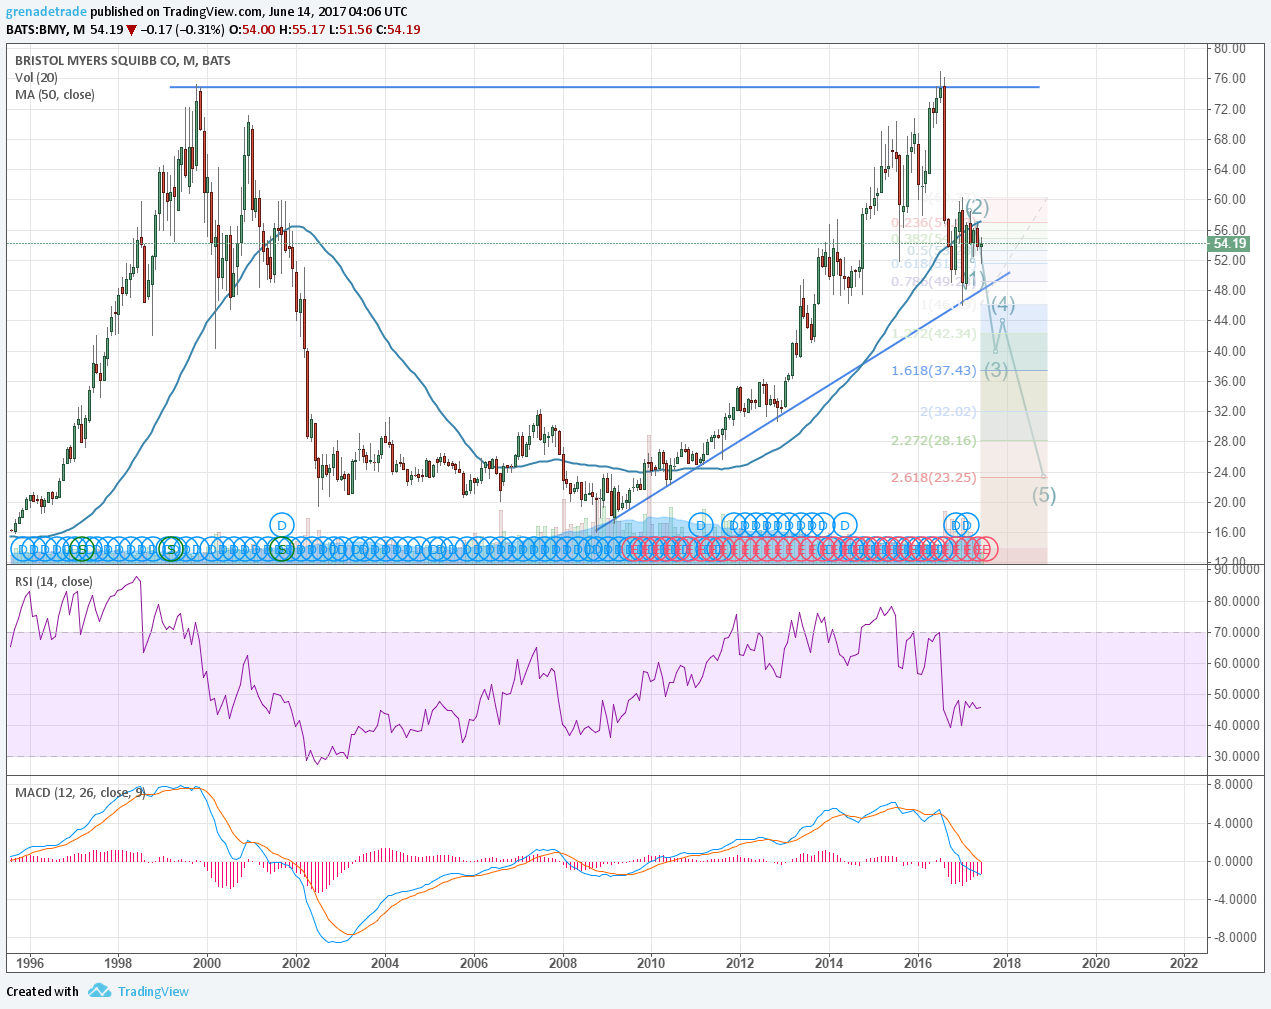Viewport: 1271px width, 1009px height.
Task: Click the 80.00 label on the price axis
Action: pos(1229,48)
